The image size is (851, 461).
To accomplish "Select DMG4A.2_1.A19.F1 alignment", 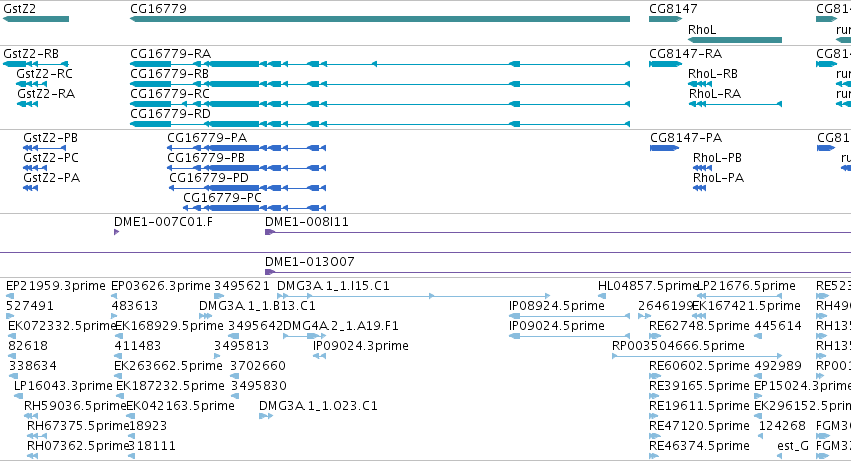I will click(x=304, y=336).
